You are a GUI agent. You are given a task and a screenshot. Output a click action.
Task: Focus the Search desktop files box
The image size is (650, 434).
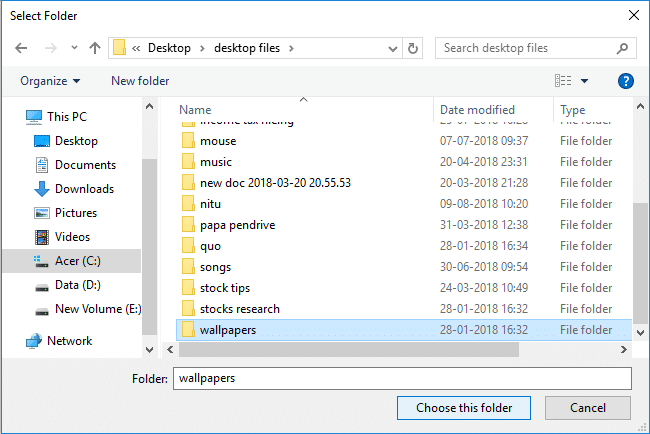tap(536, 48)
